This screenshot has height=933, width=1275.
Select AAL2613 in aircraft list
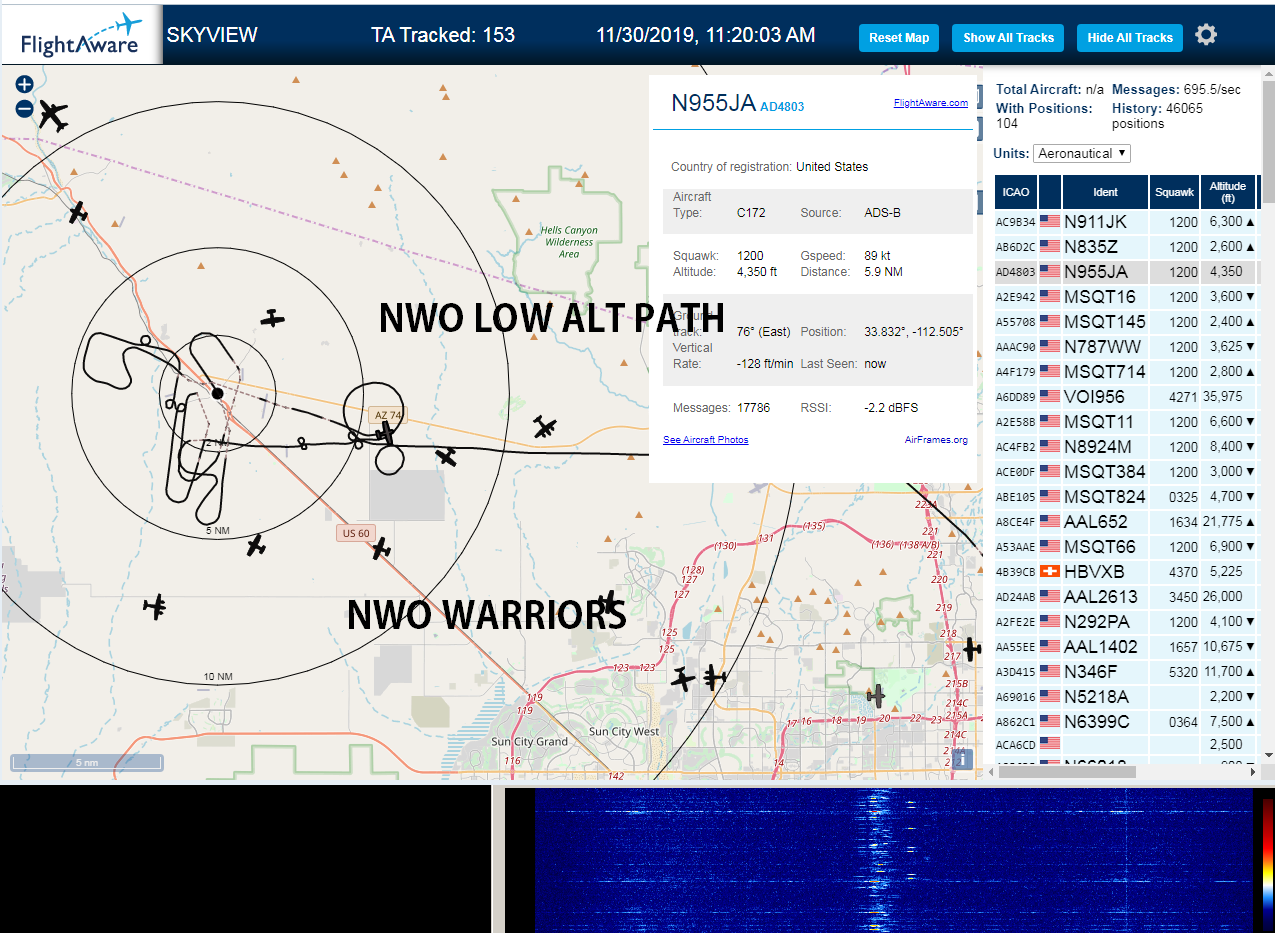(1125, 597)
